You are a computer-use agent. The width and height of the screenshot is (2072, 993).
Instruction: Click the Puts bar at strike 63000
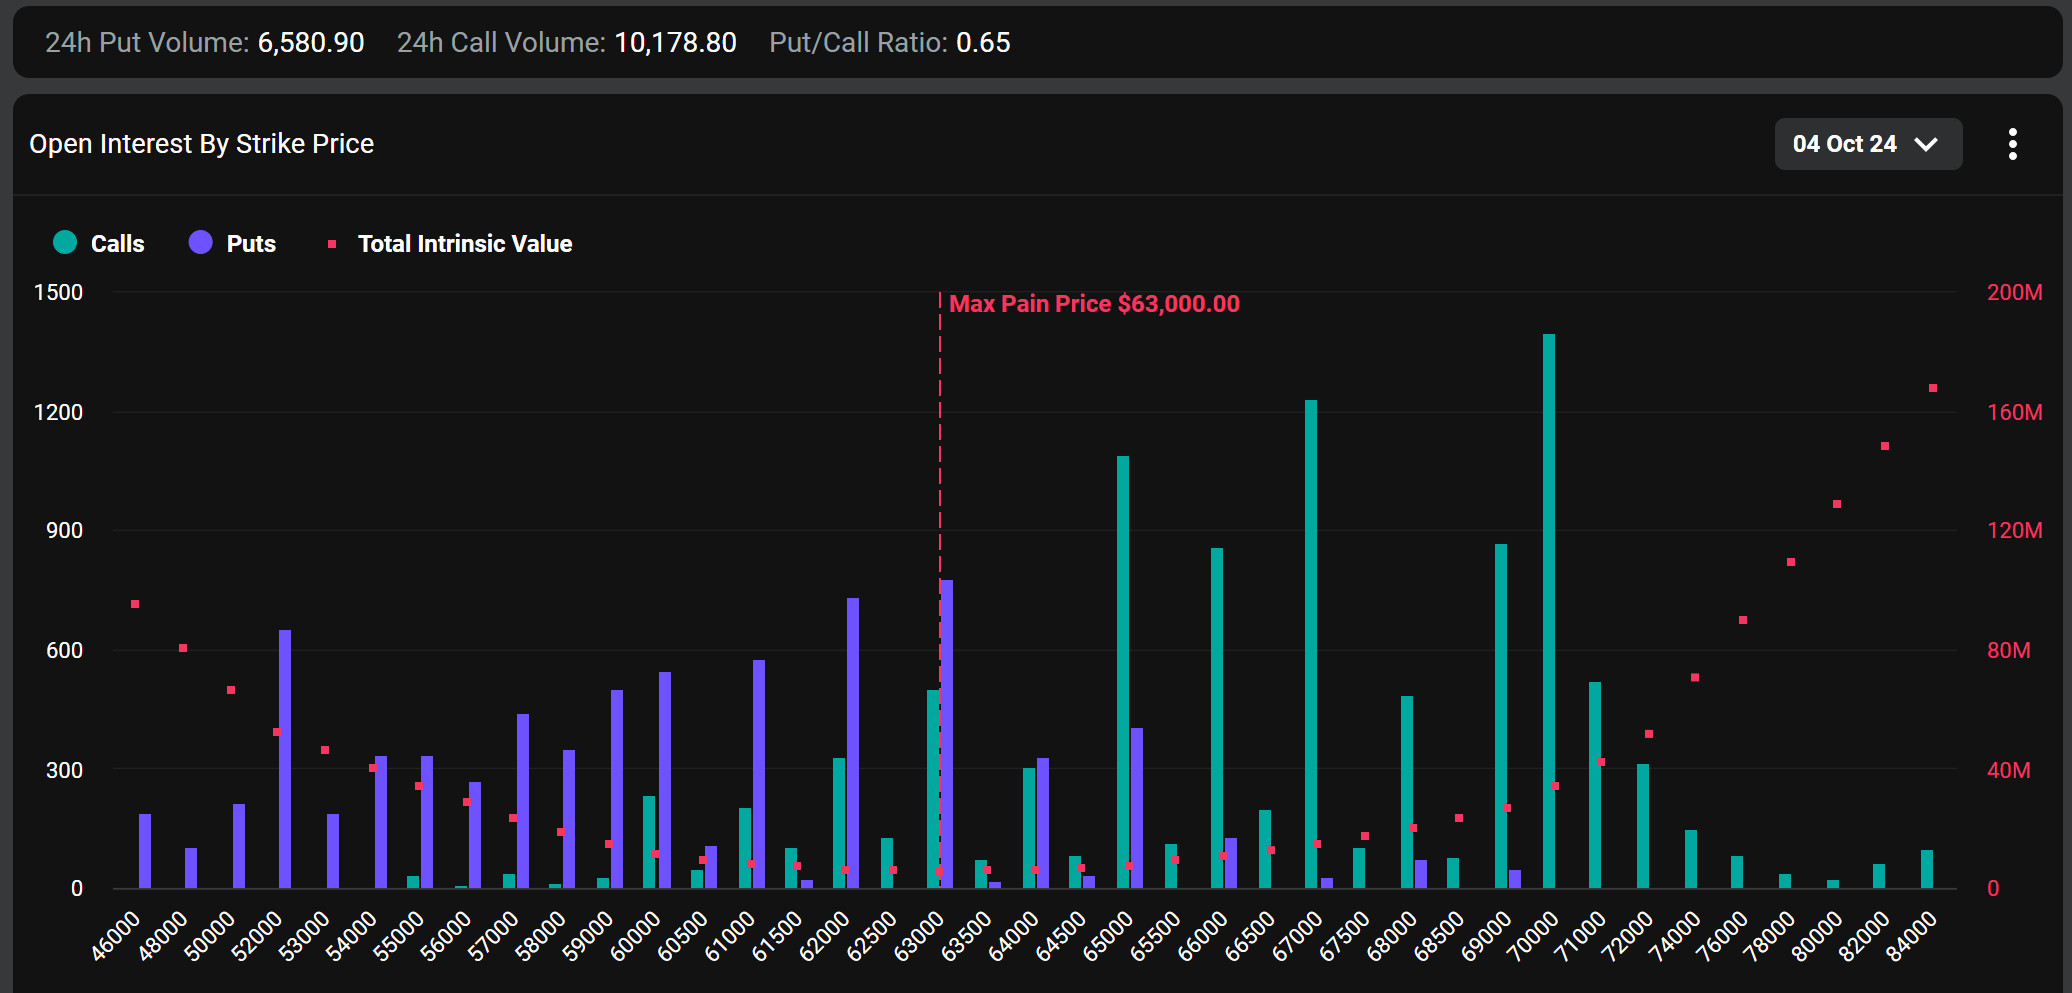(x=947, y=734)
